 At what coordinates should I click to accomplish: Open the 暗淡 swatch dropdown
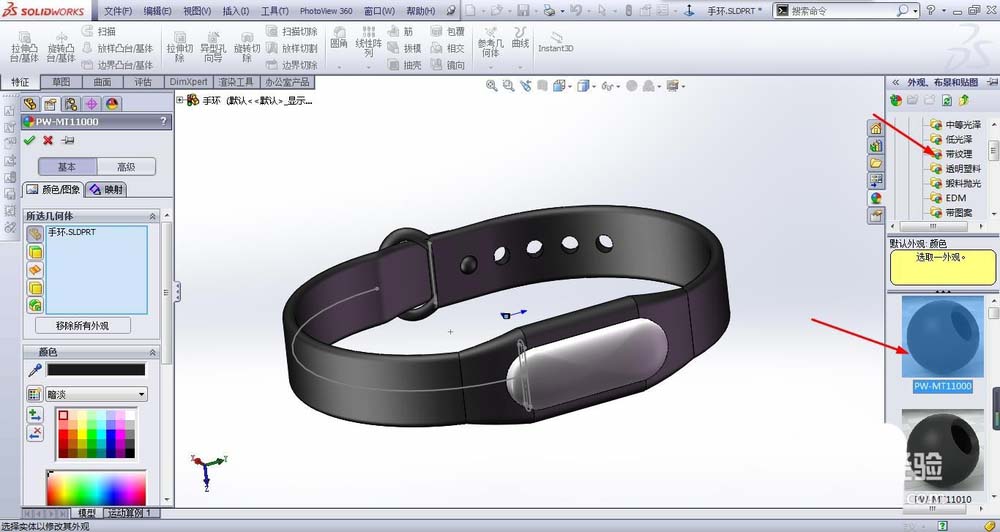(141, 394)
